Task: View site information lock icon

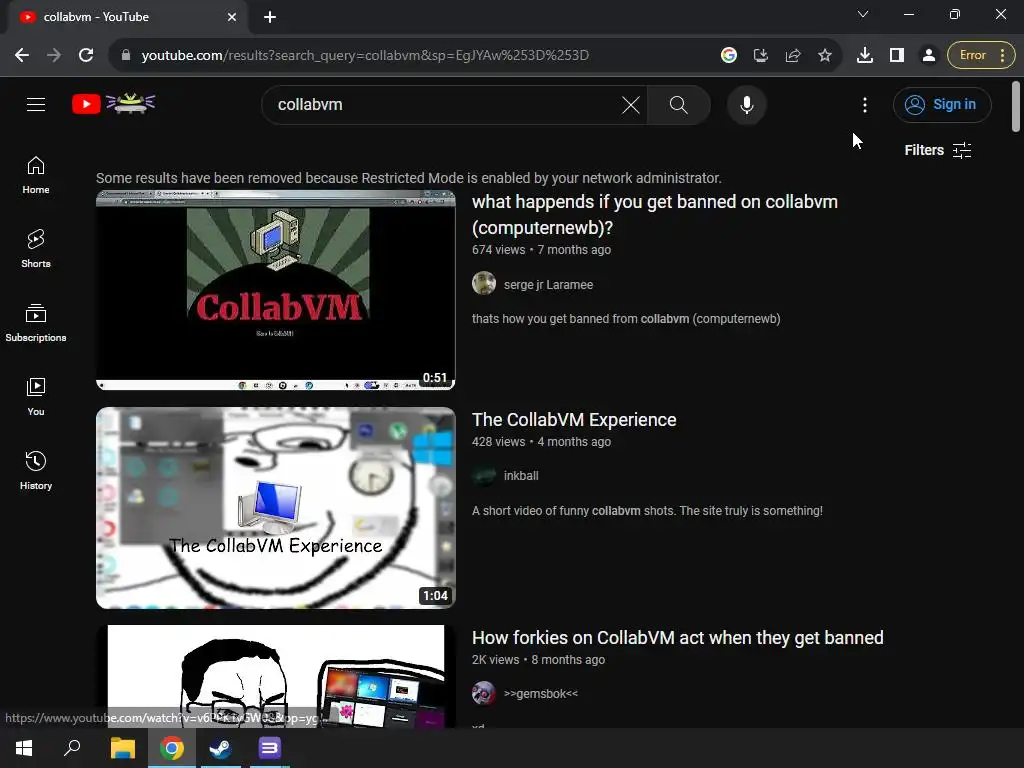Action: pos(126,55)
